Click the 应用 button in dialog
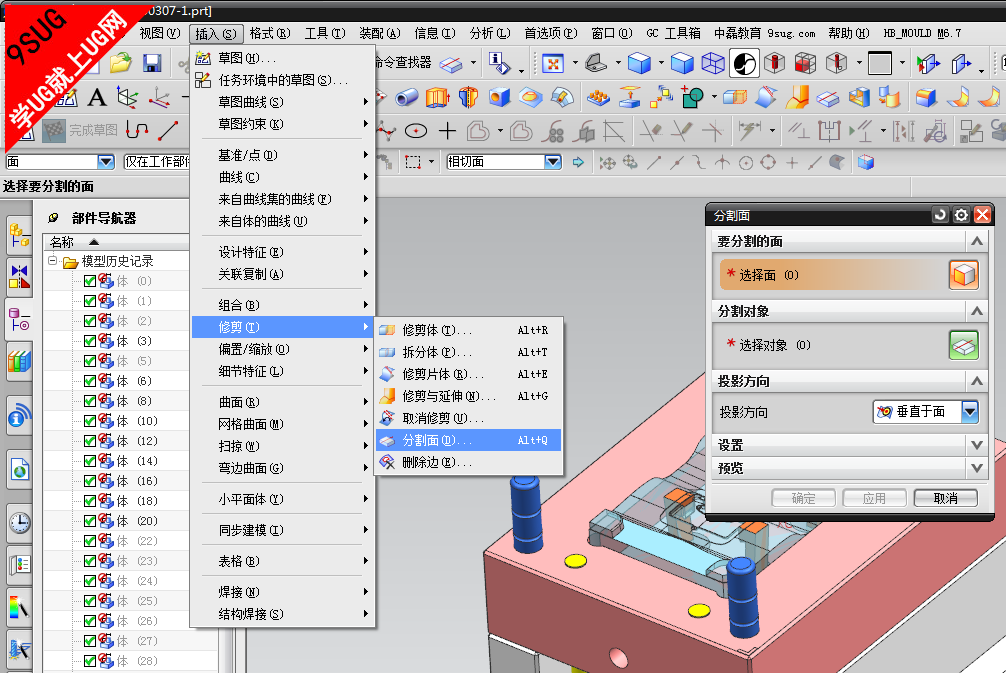Viewport: 1006px width, 673px height. click(x=874, y=498)
